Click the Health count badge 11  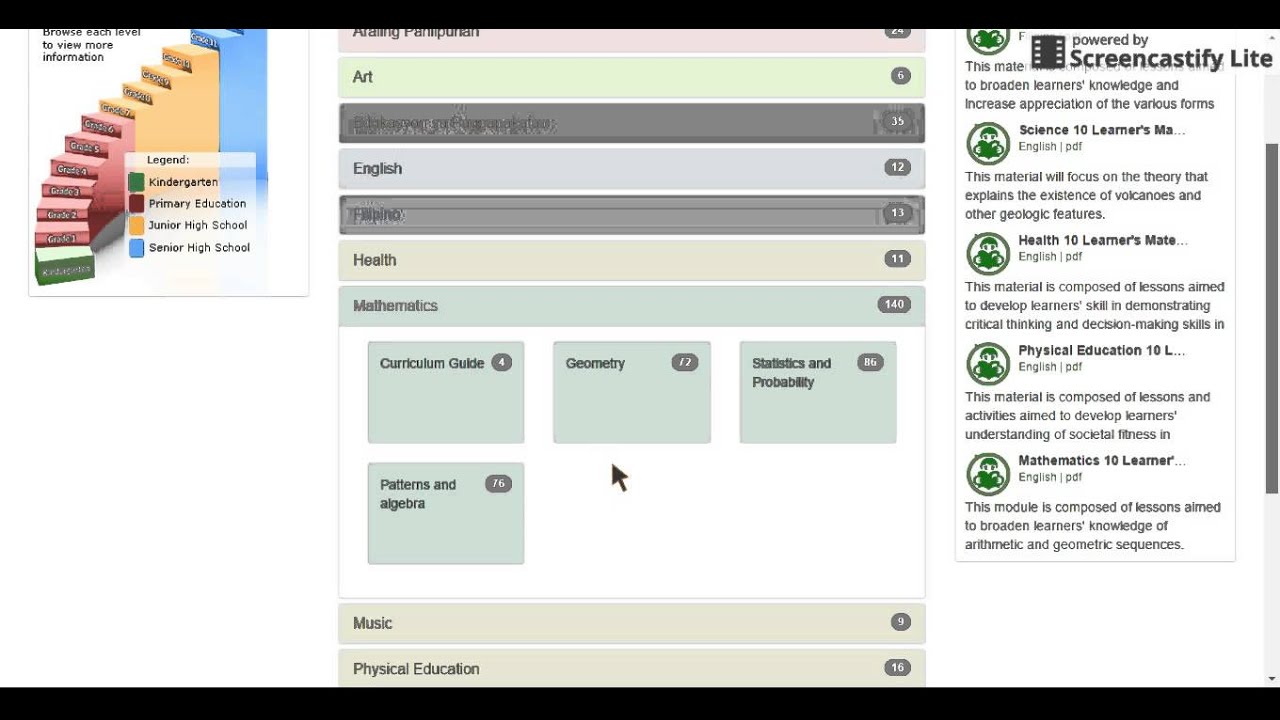pyautogui.click(x=897, y=259)
